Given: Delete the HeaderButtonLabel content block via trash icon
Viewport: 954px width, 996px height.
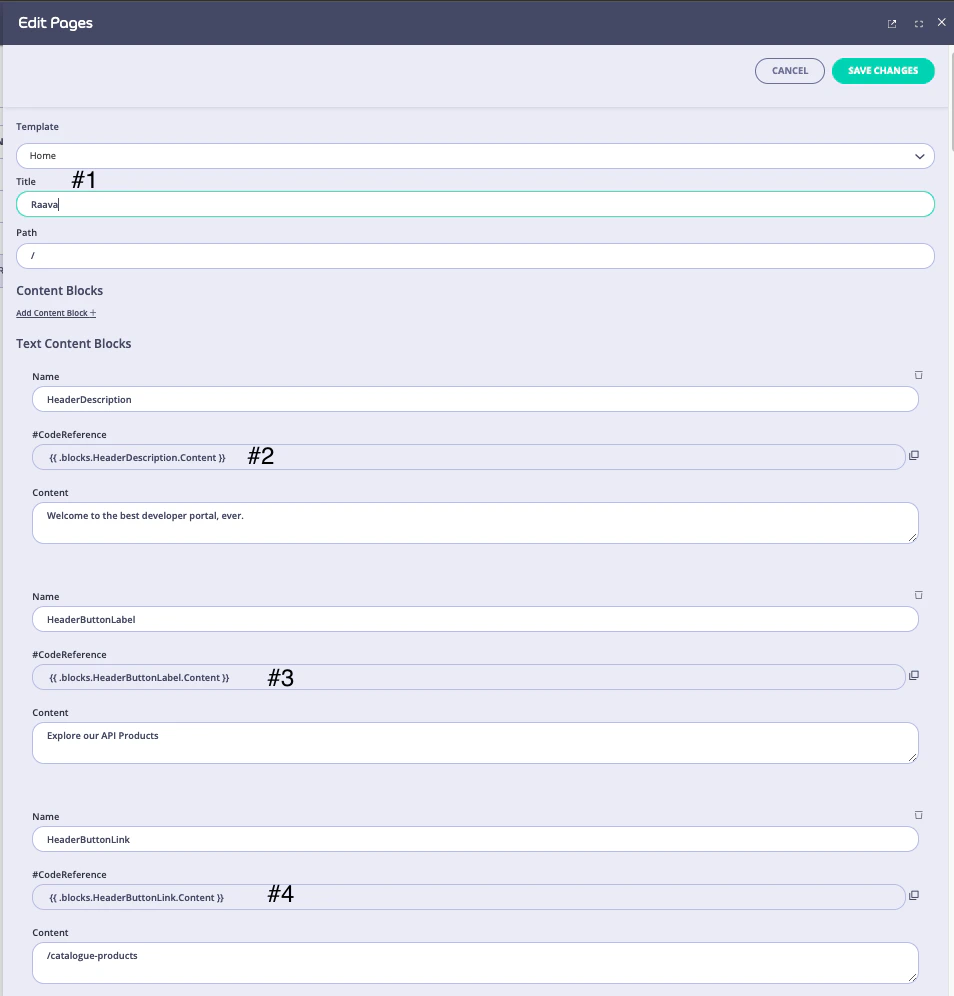Looking at the screenshot, I should 918,595.
